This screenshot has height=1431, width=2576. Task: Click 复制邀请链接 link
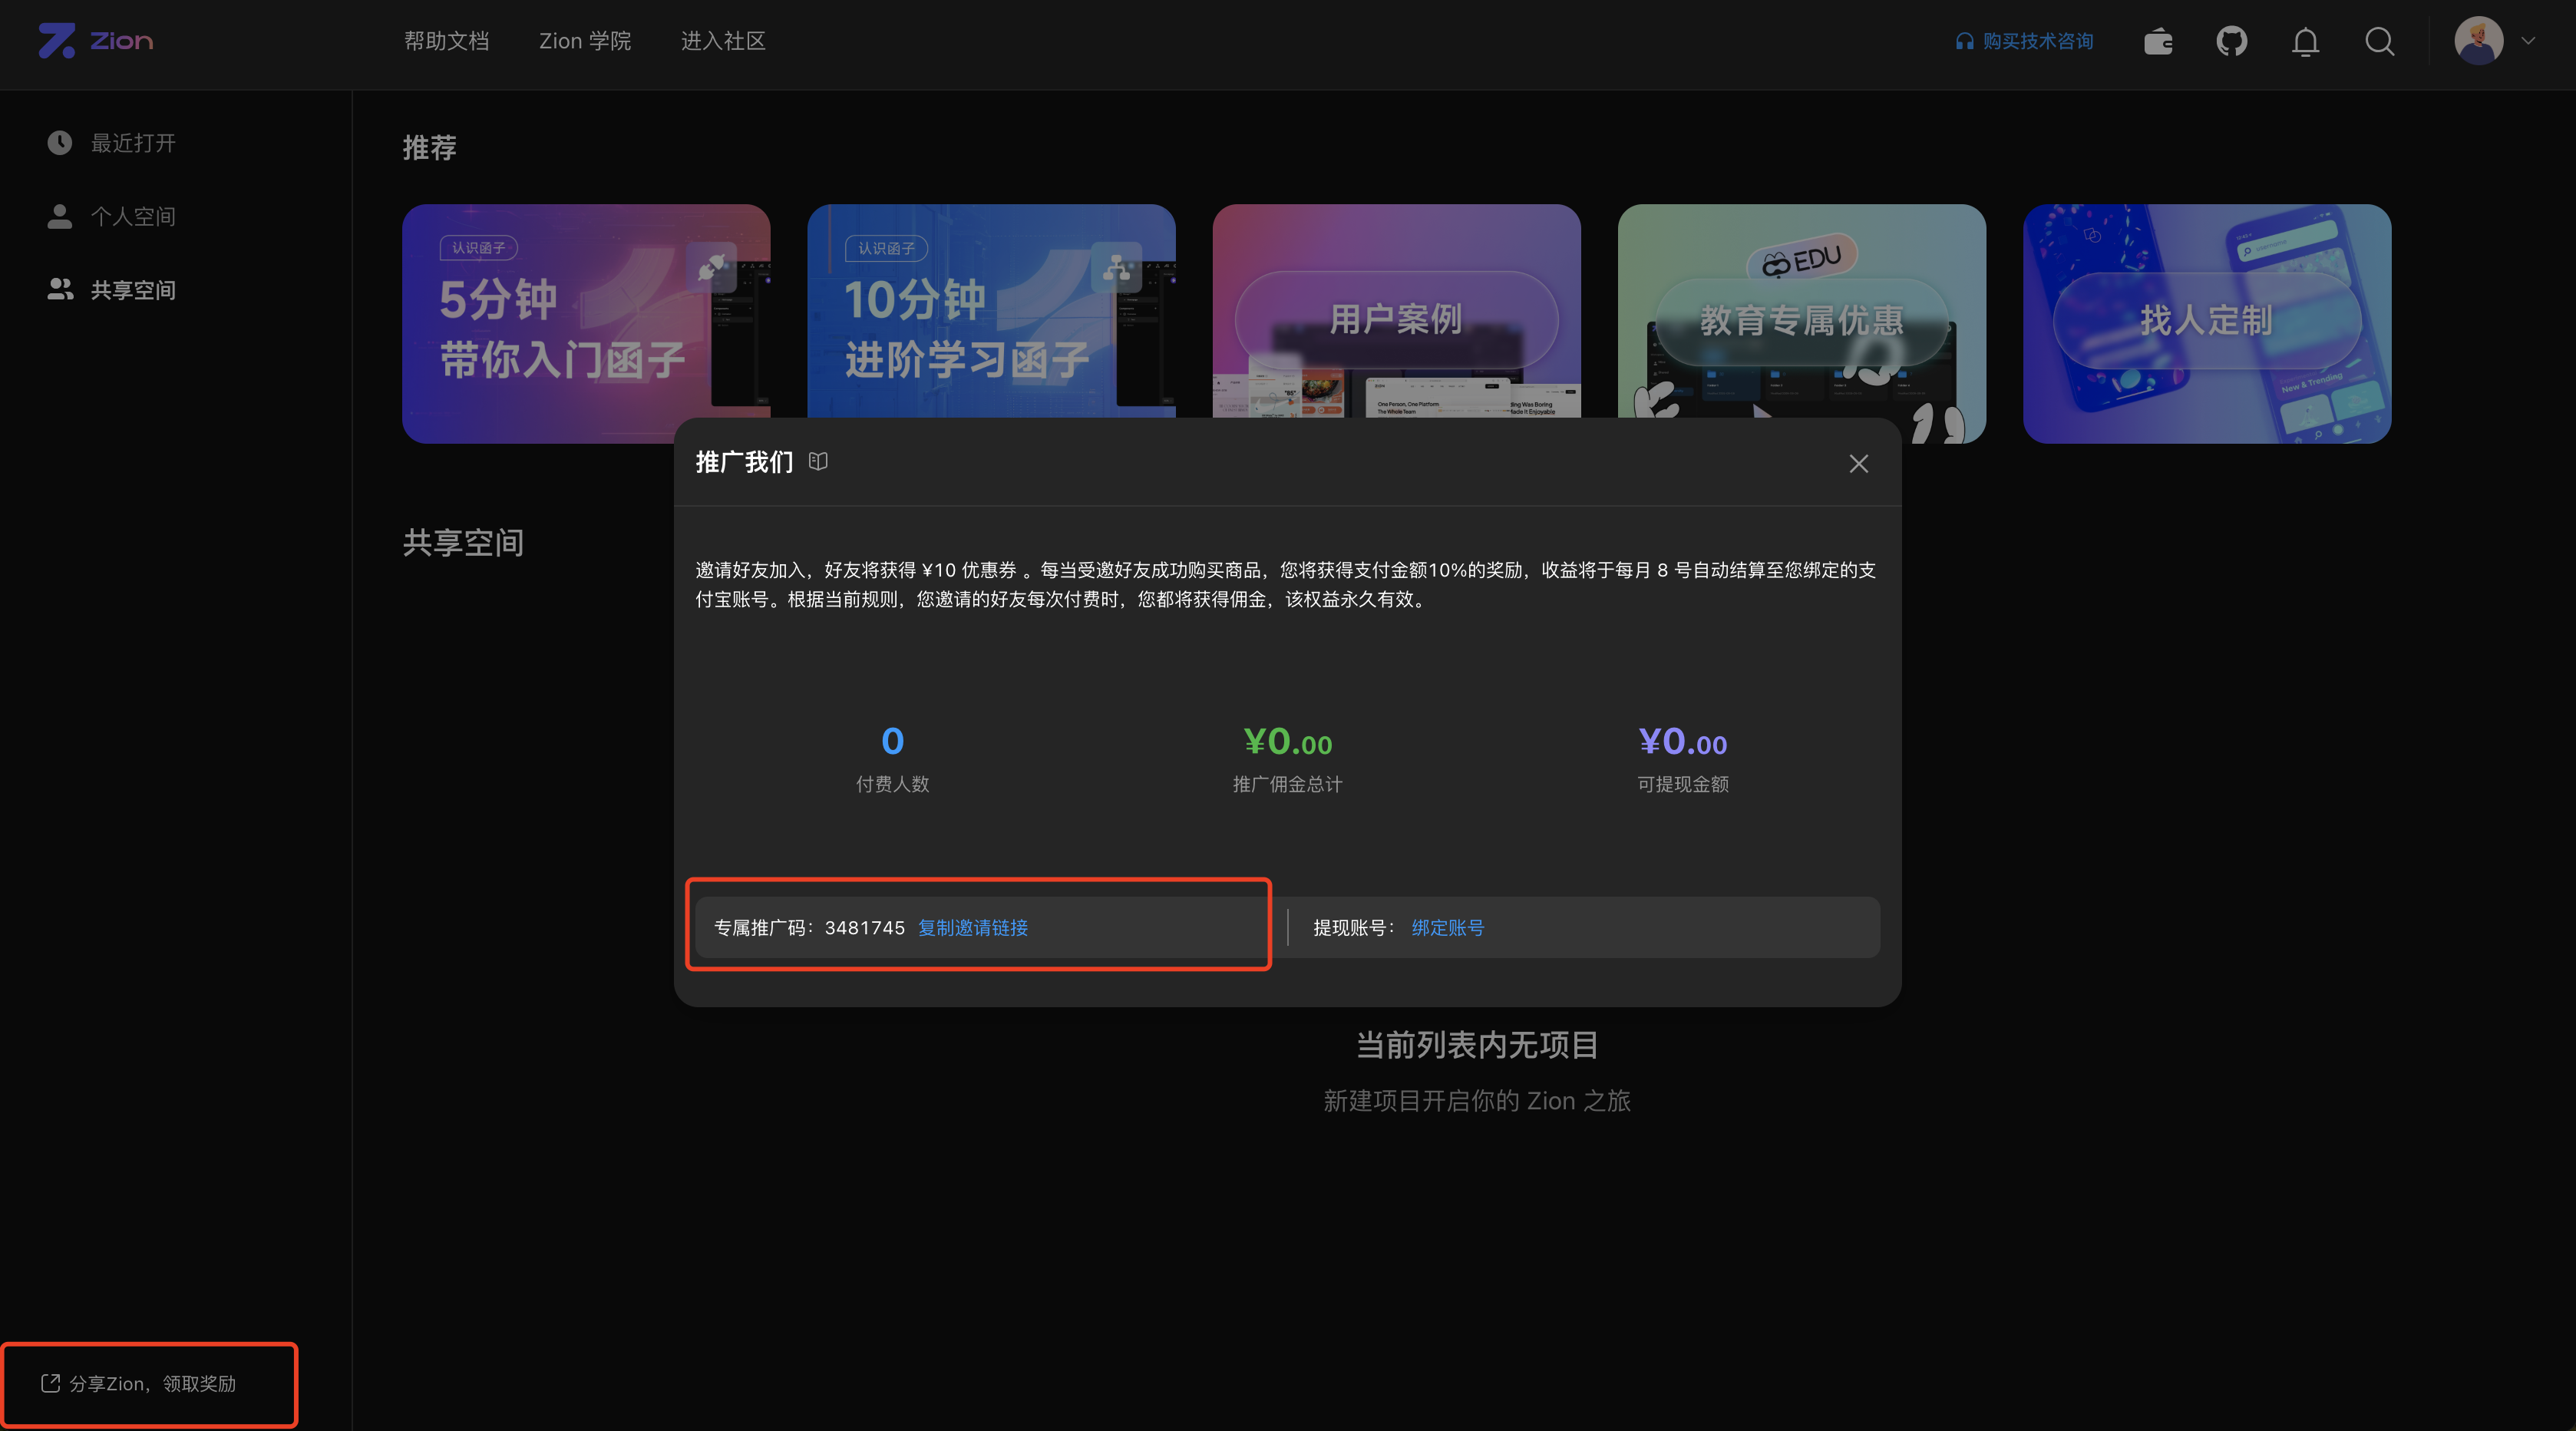tap(973, 928)
